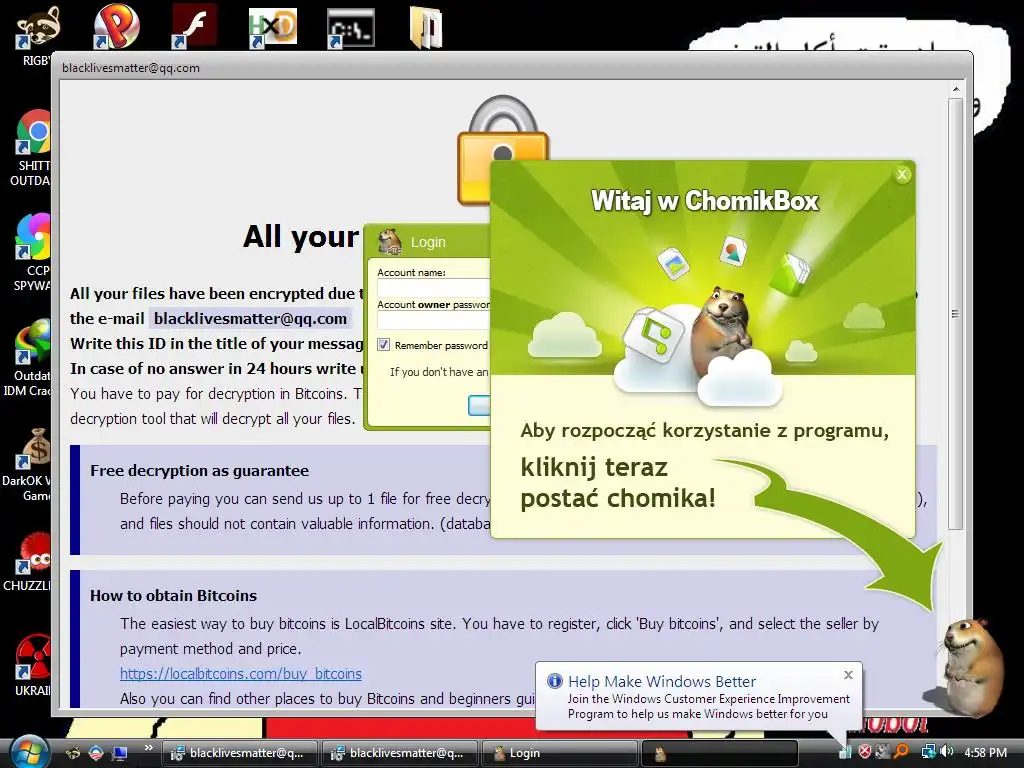This screenshot has width=1024, height=768.
Task: Switch to second blacklivesmatter@q... taskbar button
Action: pos(400,753)
